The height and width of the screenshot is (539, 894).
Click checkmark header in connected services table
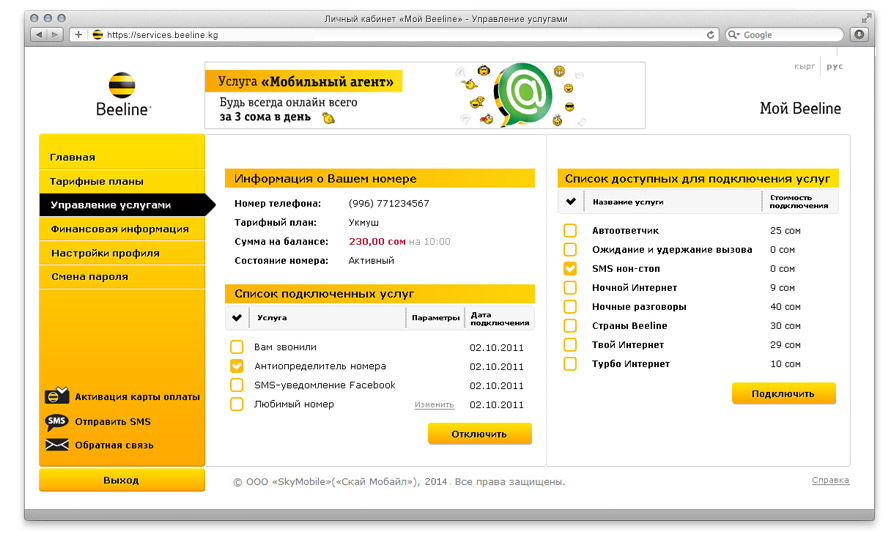point(237,318)
